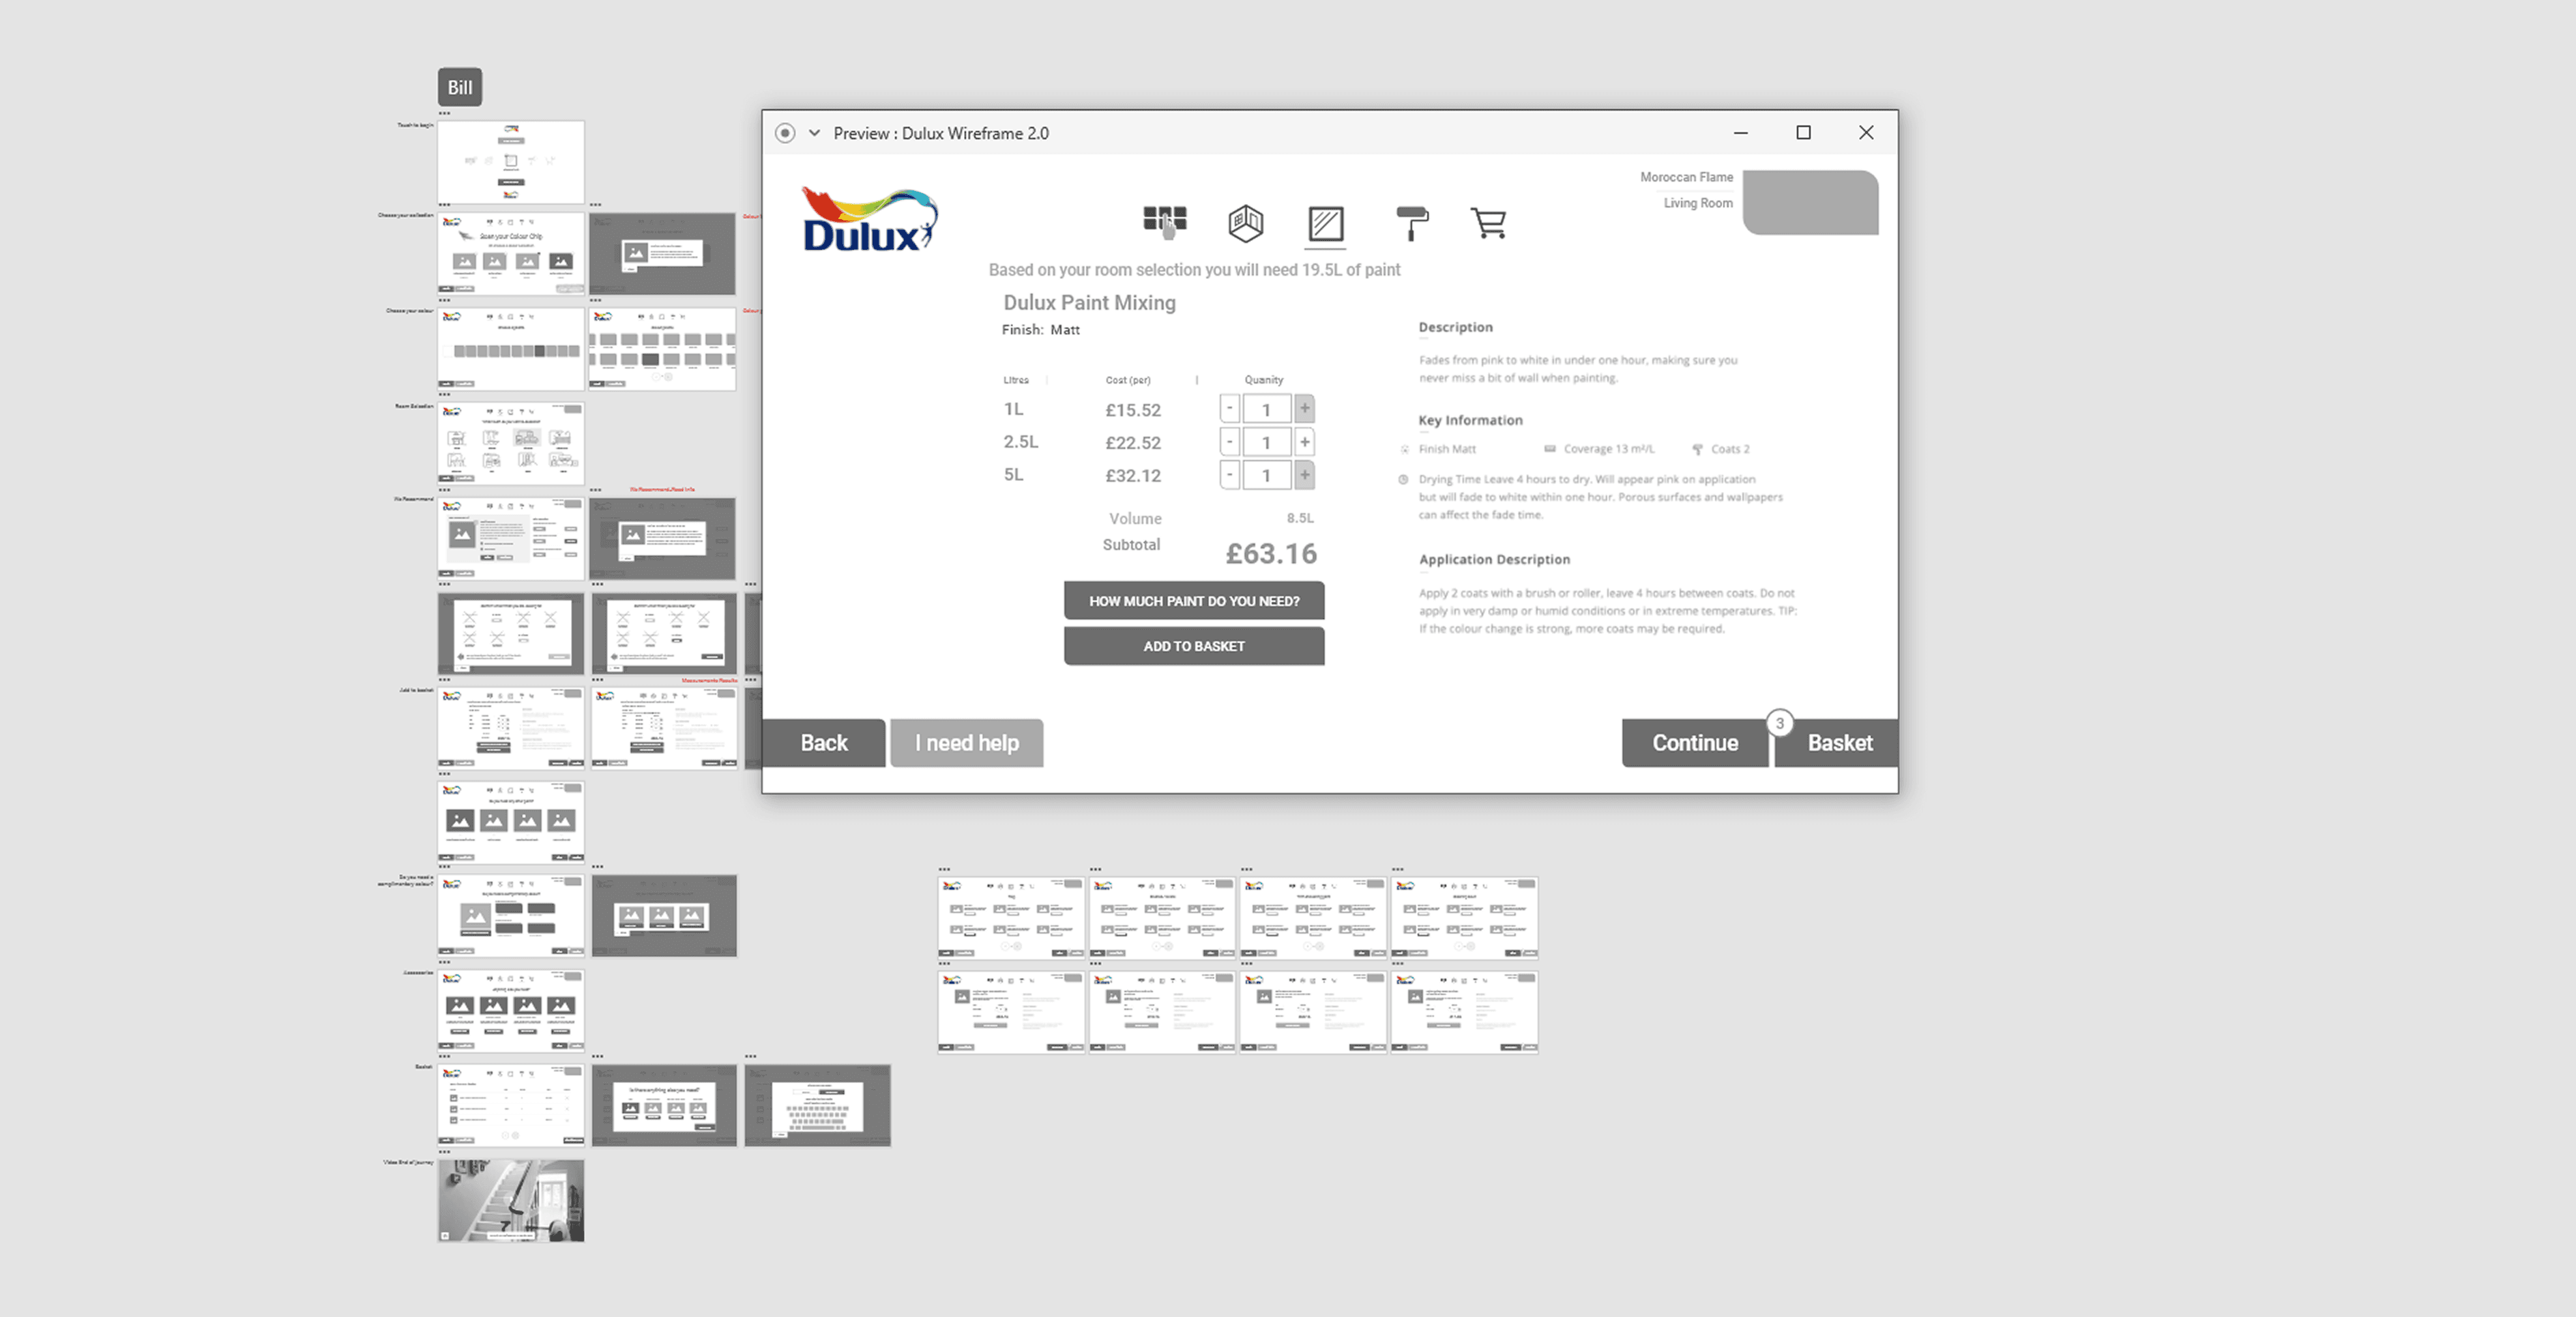Click the Moroccan Flame colour swatch

(1810, 202)
